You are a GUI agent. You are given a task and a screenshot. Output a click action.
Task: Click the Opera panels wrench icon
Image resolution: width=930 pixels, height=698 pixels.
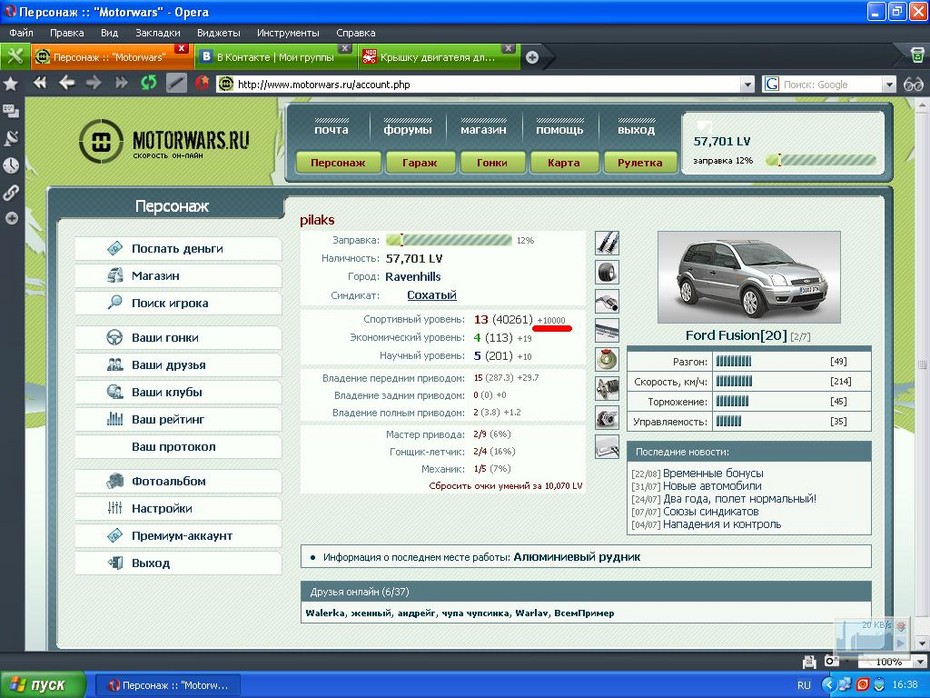[15, 57]
